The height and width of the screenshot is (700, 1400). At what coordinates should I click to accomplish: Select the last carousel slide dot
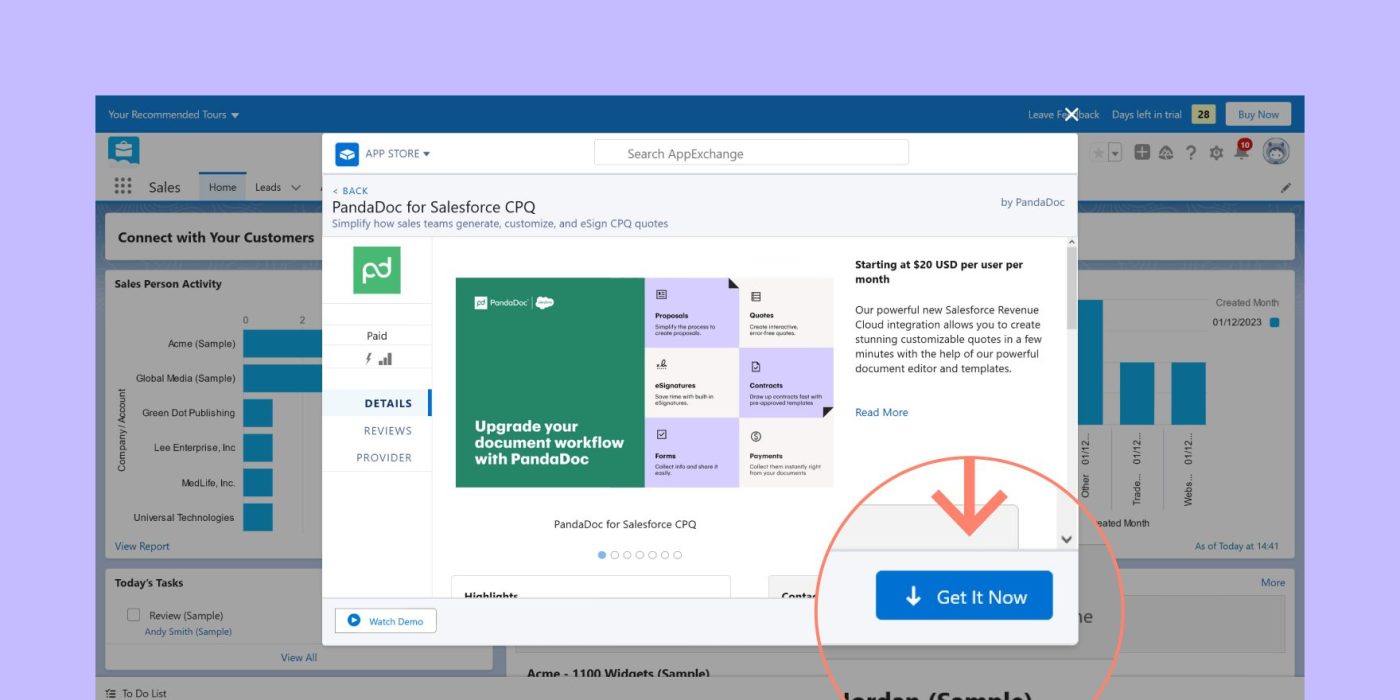(x=678, y=555)
